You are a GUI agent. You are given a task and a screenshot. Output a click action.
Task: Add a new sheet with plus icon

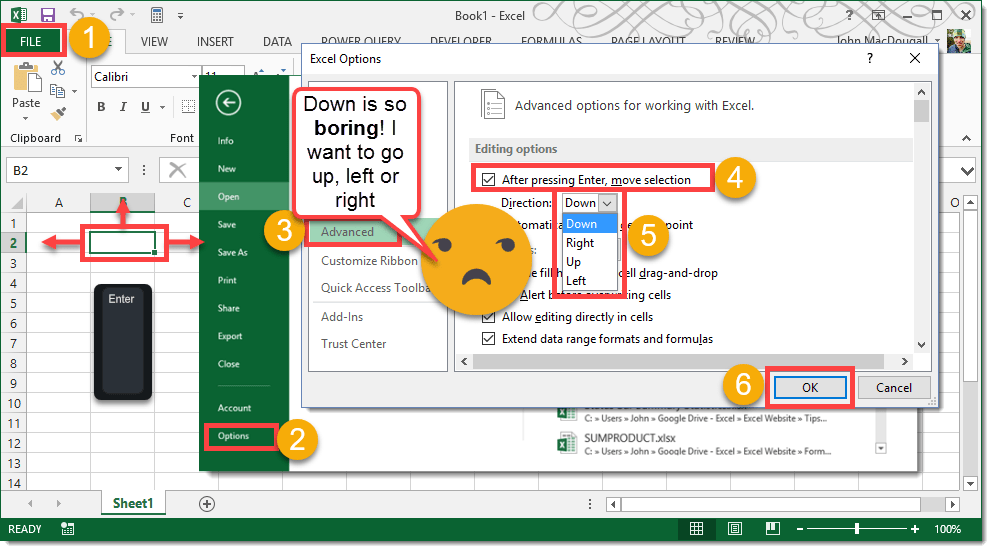pos(207,504)
